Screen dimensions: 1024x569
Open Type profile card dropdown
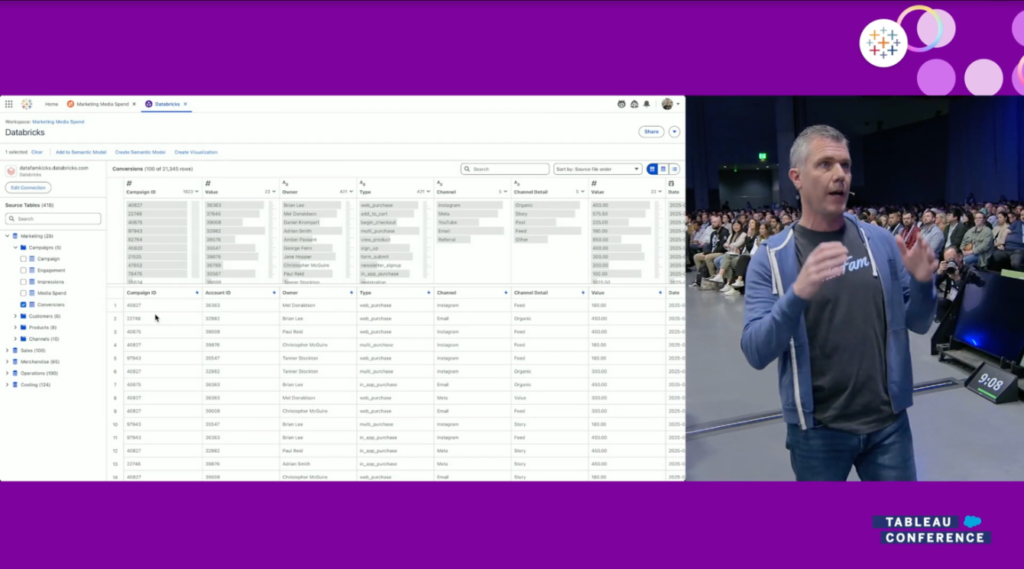point(428,192)
